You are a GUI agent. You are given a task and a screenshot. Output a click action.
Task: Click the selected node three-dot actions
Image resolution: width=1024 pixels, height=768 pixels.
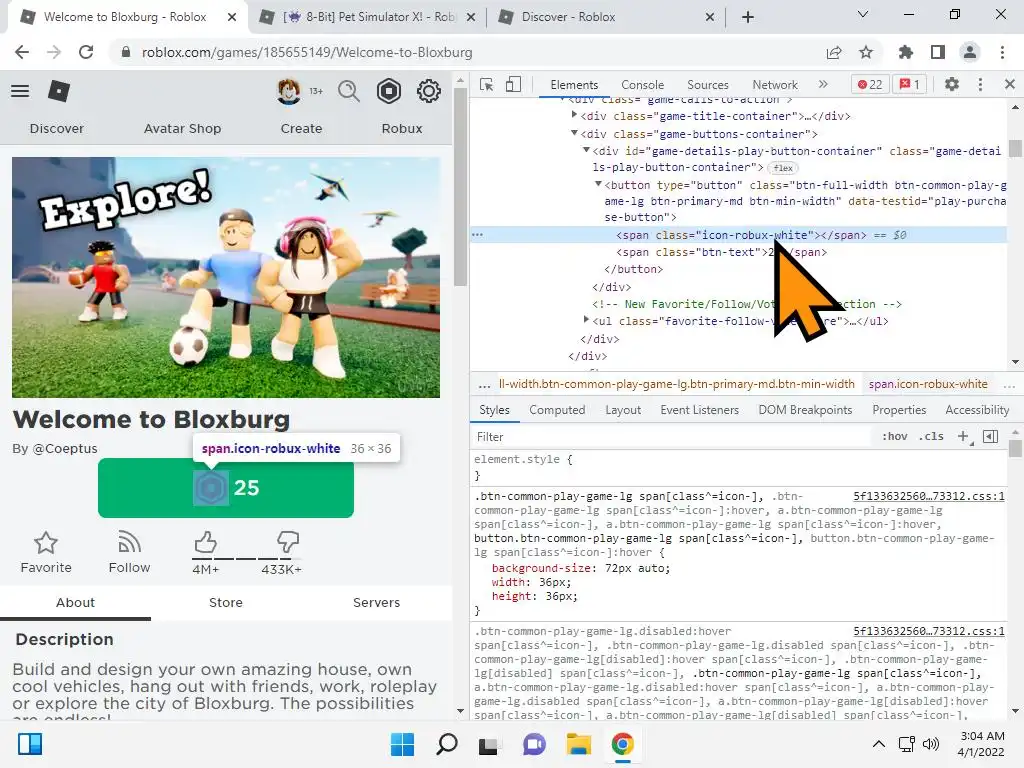click(478, 234)
